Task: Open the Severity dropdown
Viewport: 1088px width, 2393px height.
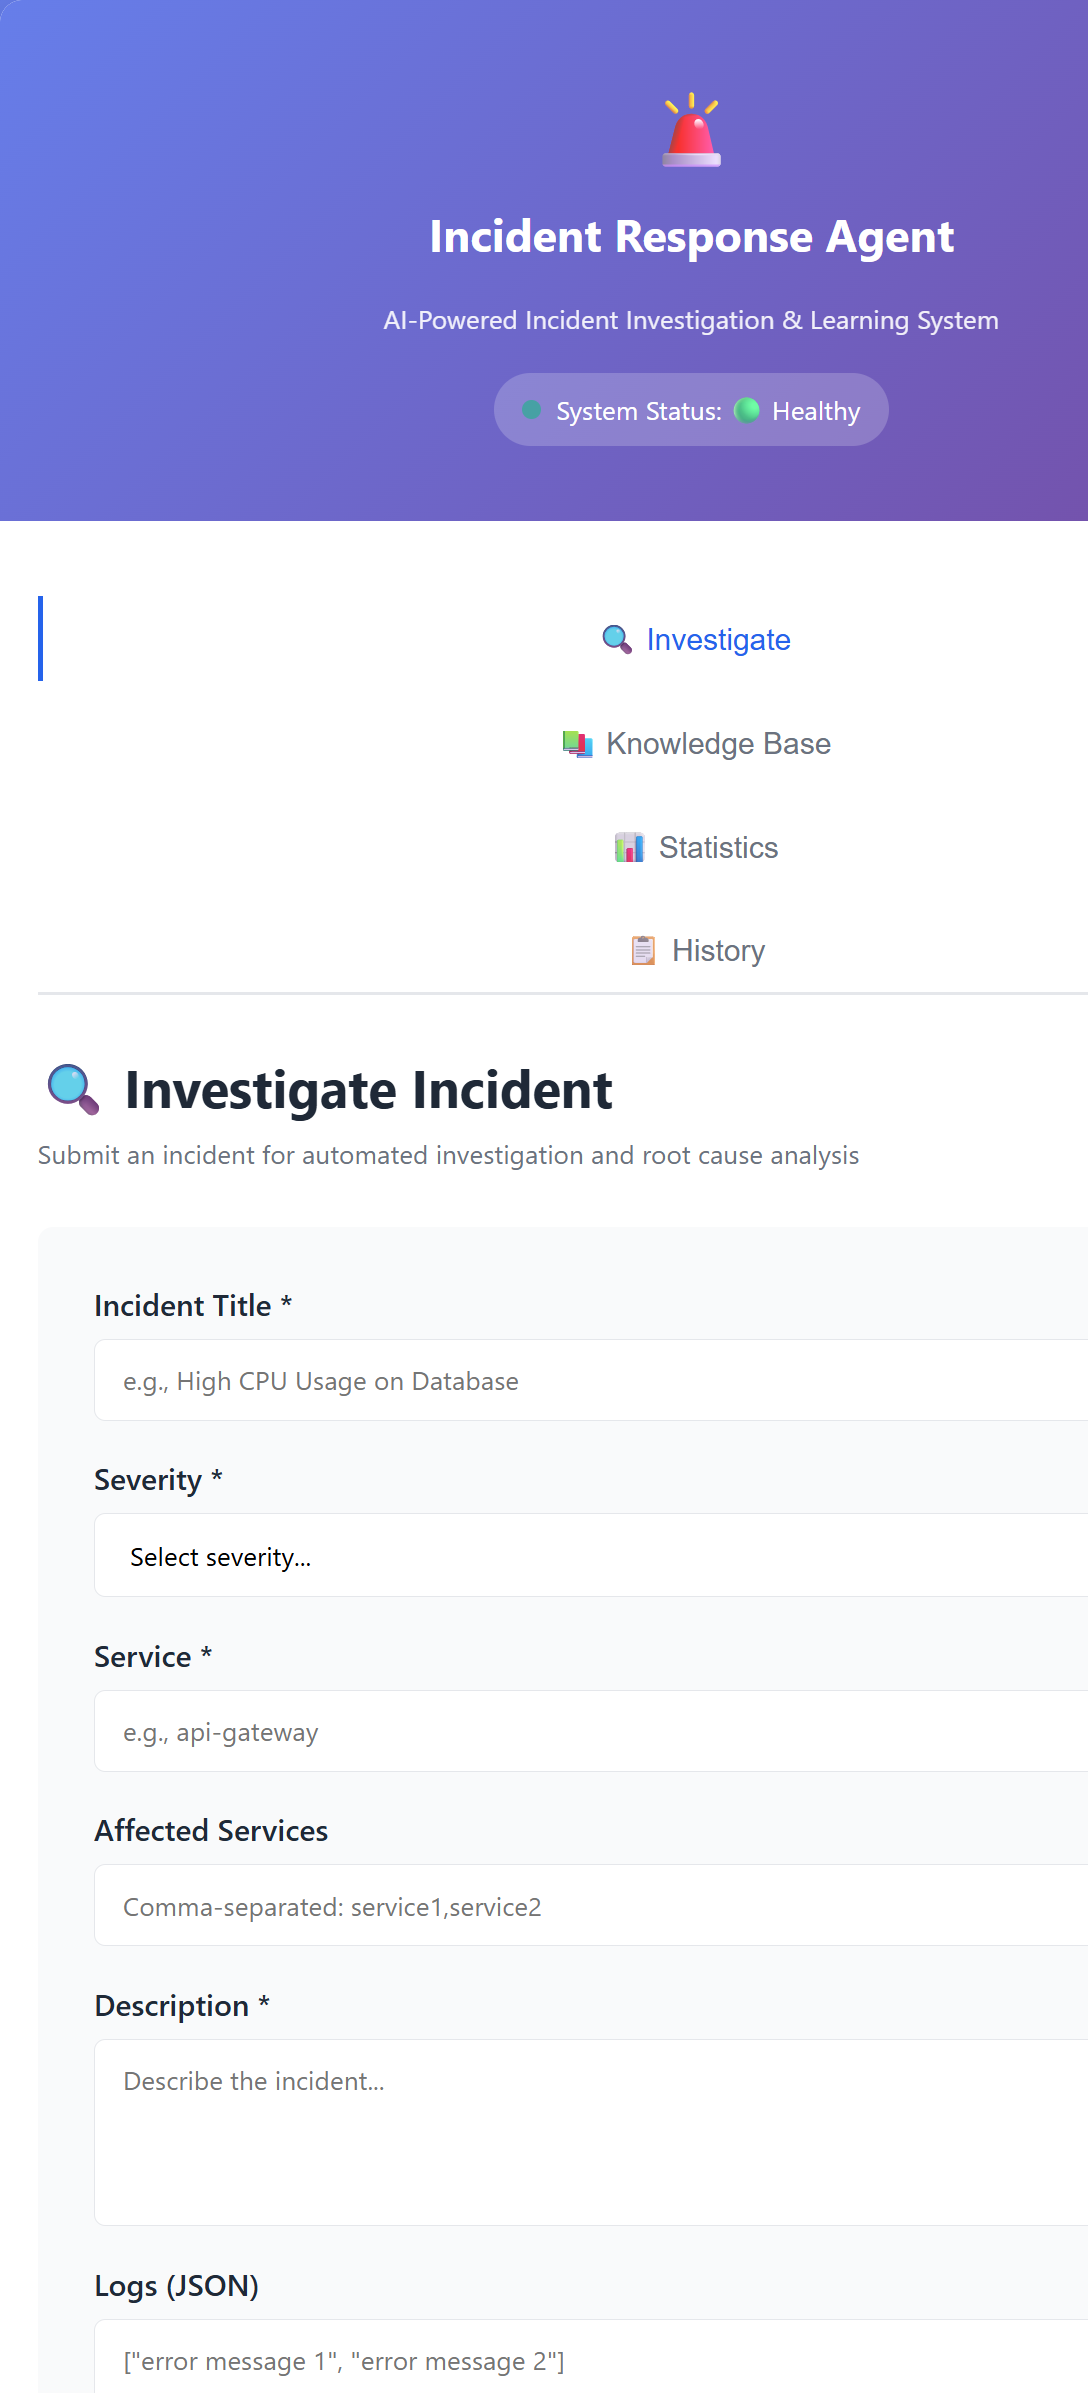Action: (591, 1555)
